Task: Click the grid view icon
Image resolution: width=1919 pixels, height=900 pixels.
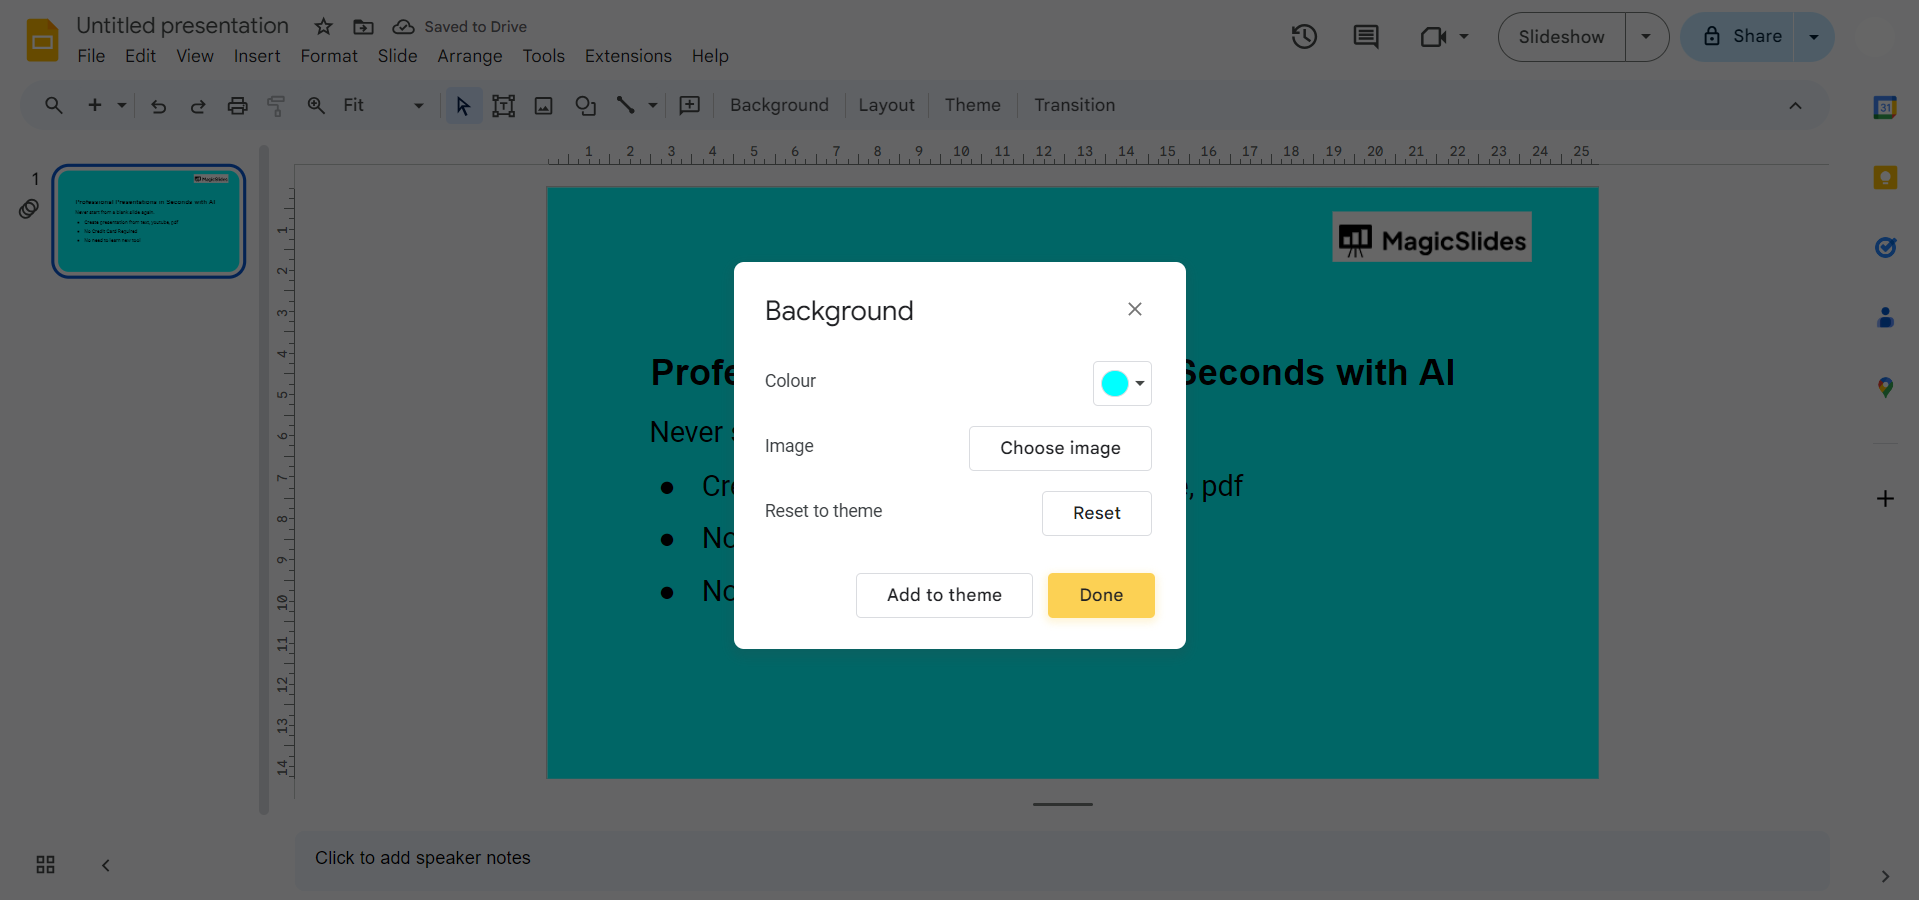Action: point(45,865)
